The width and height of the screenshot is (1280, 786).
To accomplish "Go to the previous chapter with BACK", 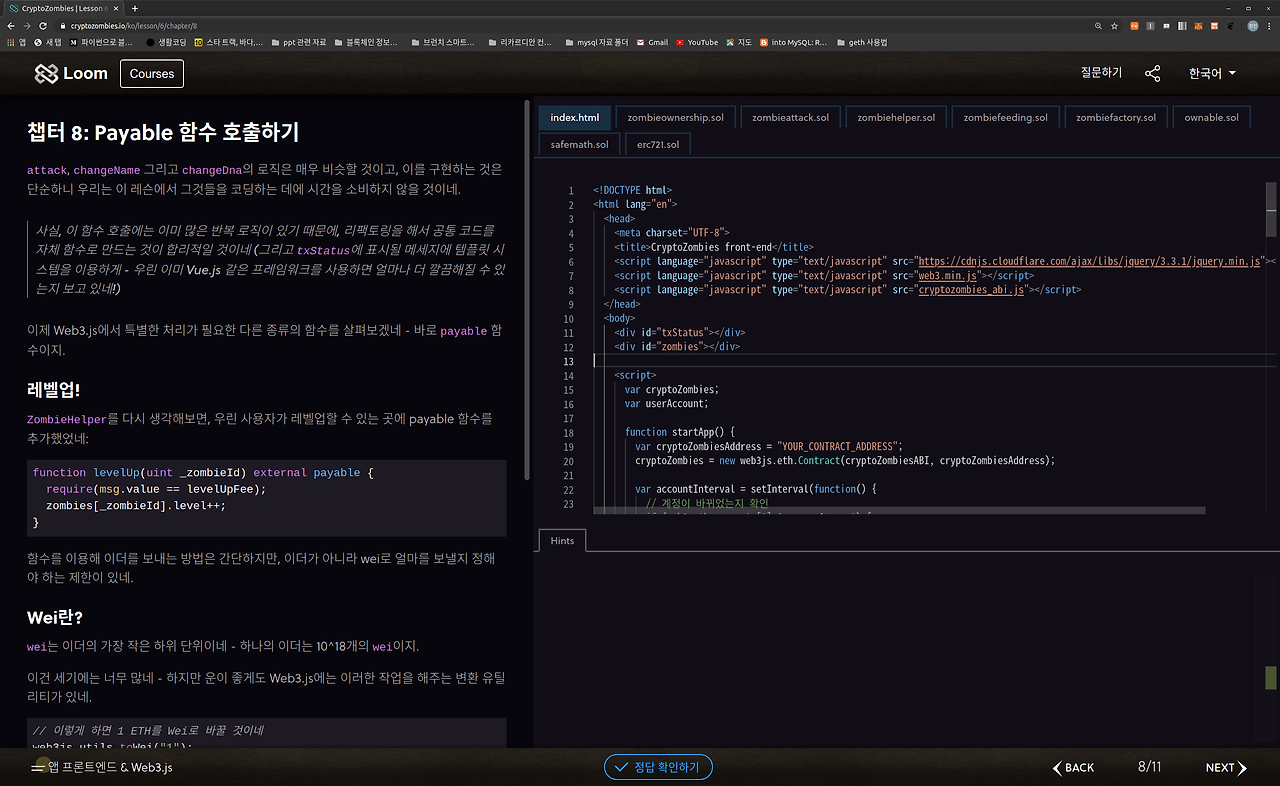I will point(1073,767).
